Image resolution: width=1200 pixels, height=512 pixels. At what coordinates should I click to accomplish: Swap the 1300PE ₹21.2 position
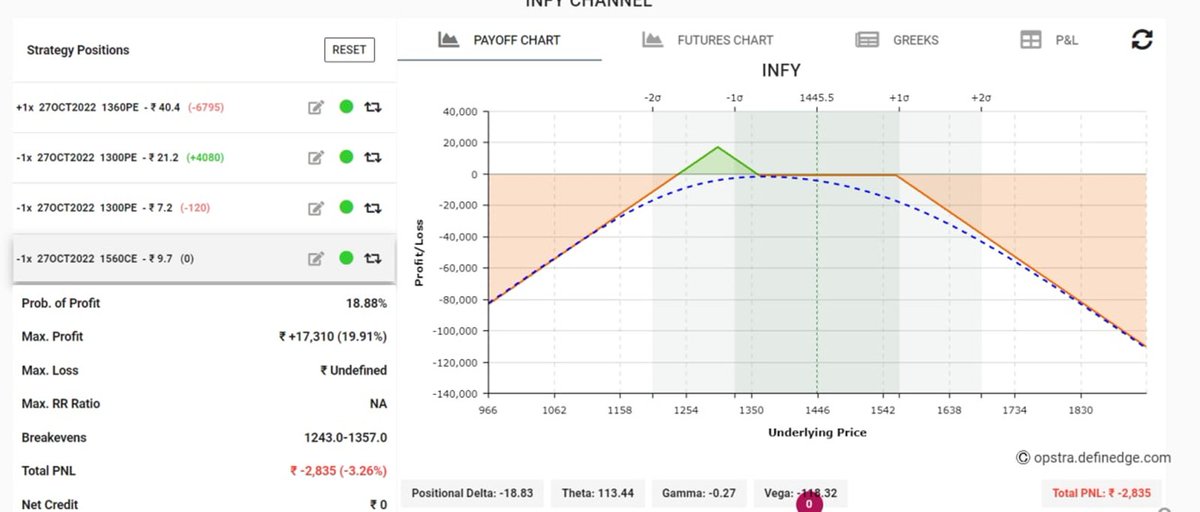click(x=373, y=157)
